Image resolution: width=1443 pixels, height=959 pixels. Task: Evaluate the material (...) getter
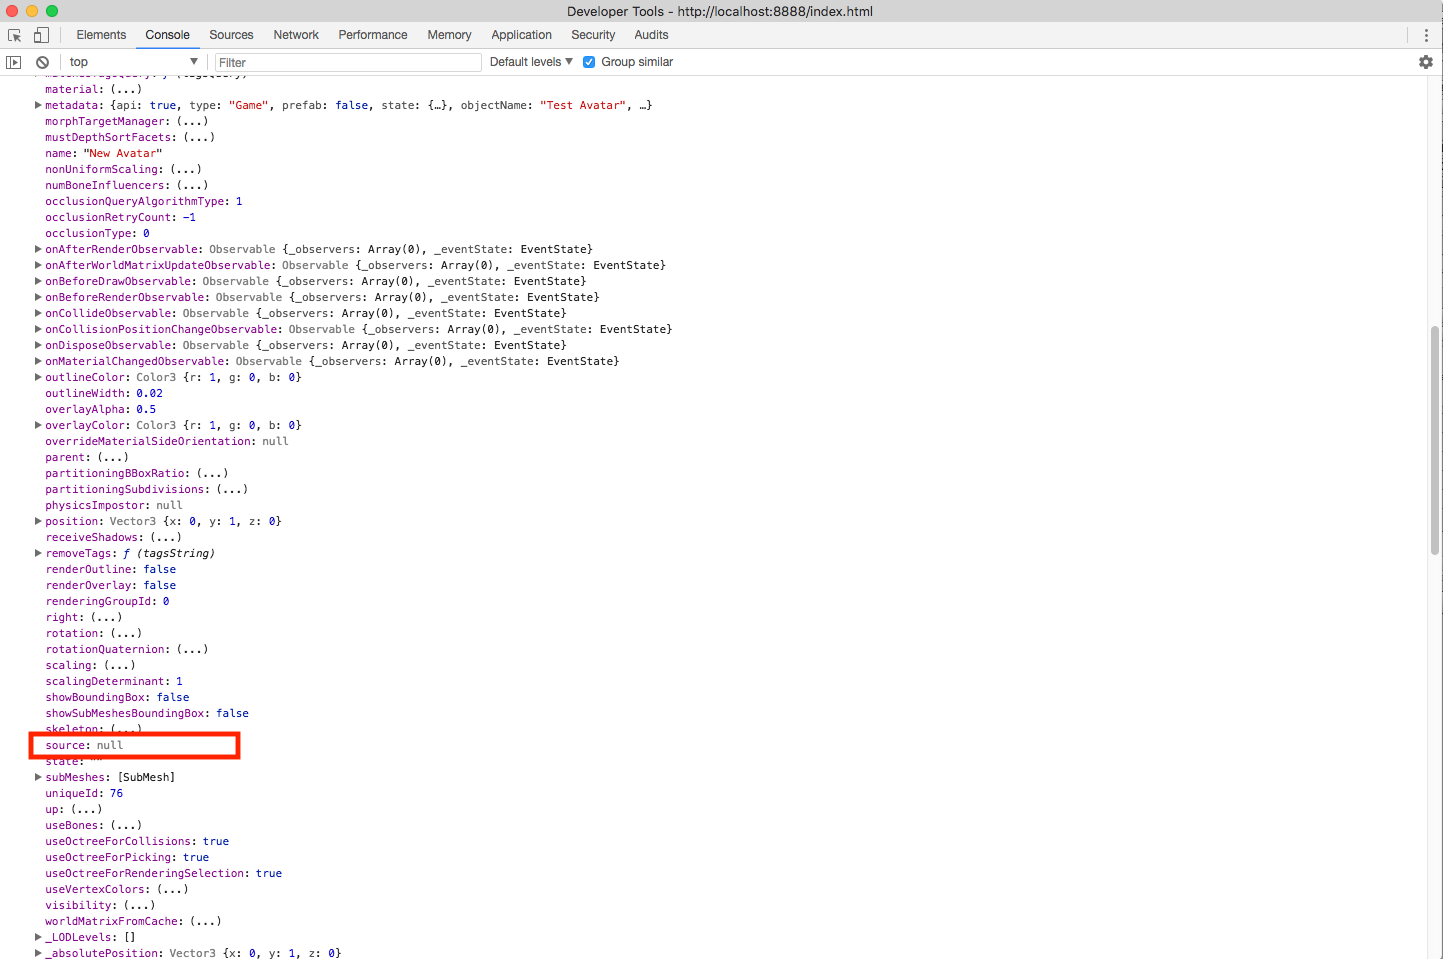(x=126, y=89)
